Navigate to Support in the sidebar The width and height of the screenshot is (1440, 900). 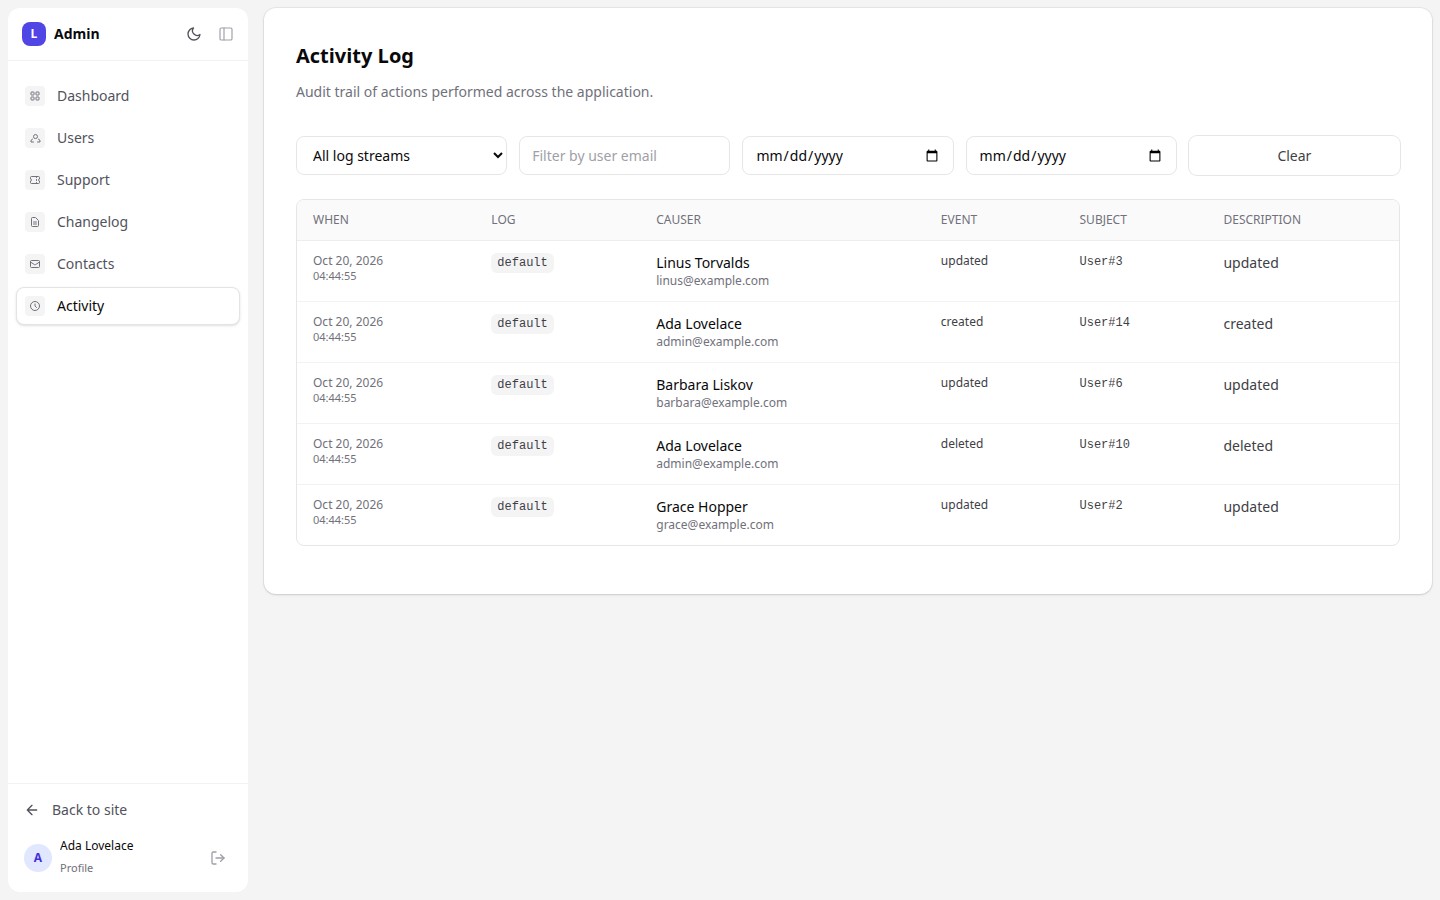tap(128, 180)
